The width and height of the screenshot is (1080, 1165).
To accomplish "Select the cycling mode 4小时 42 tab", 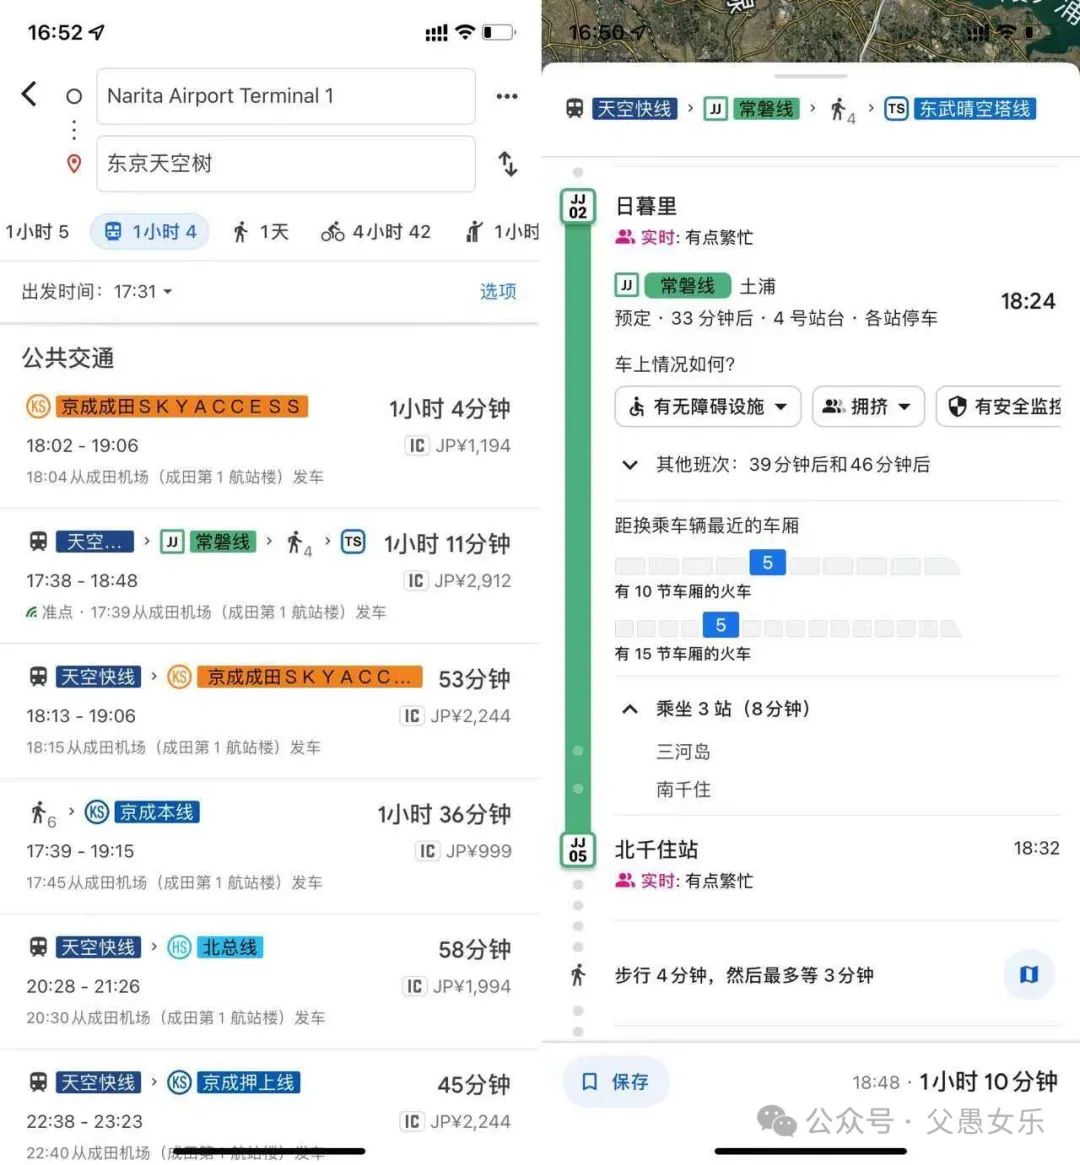I will pyautogui.click(x=376, y=232).
